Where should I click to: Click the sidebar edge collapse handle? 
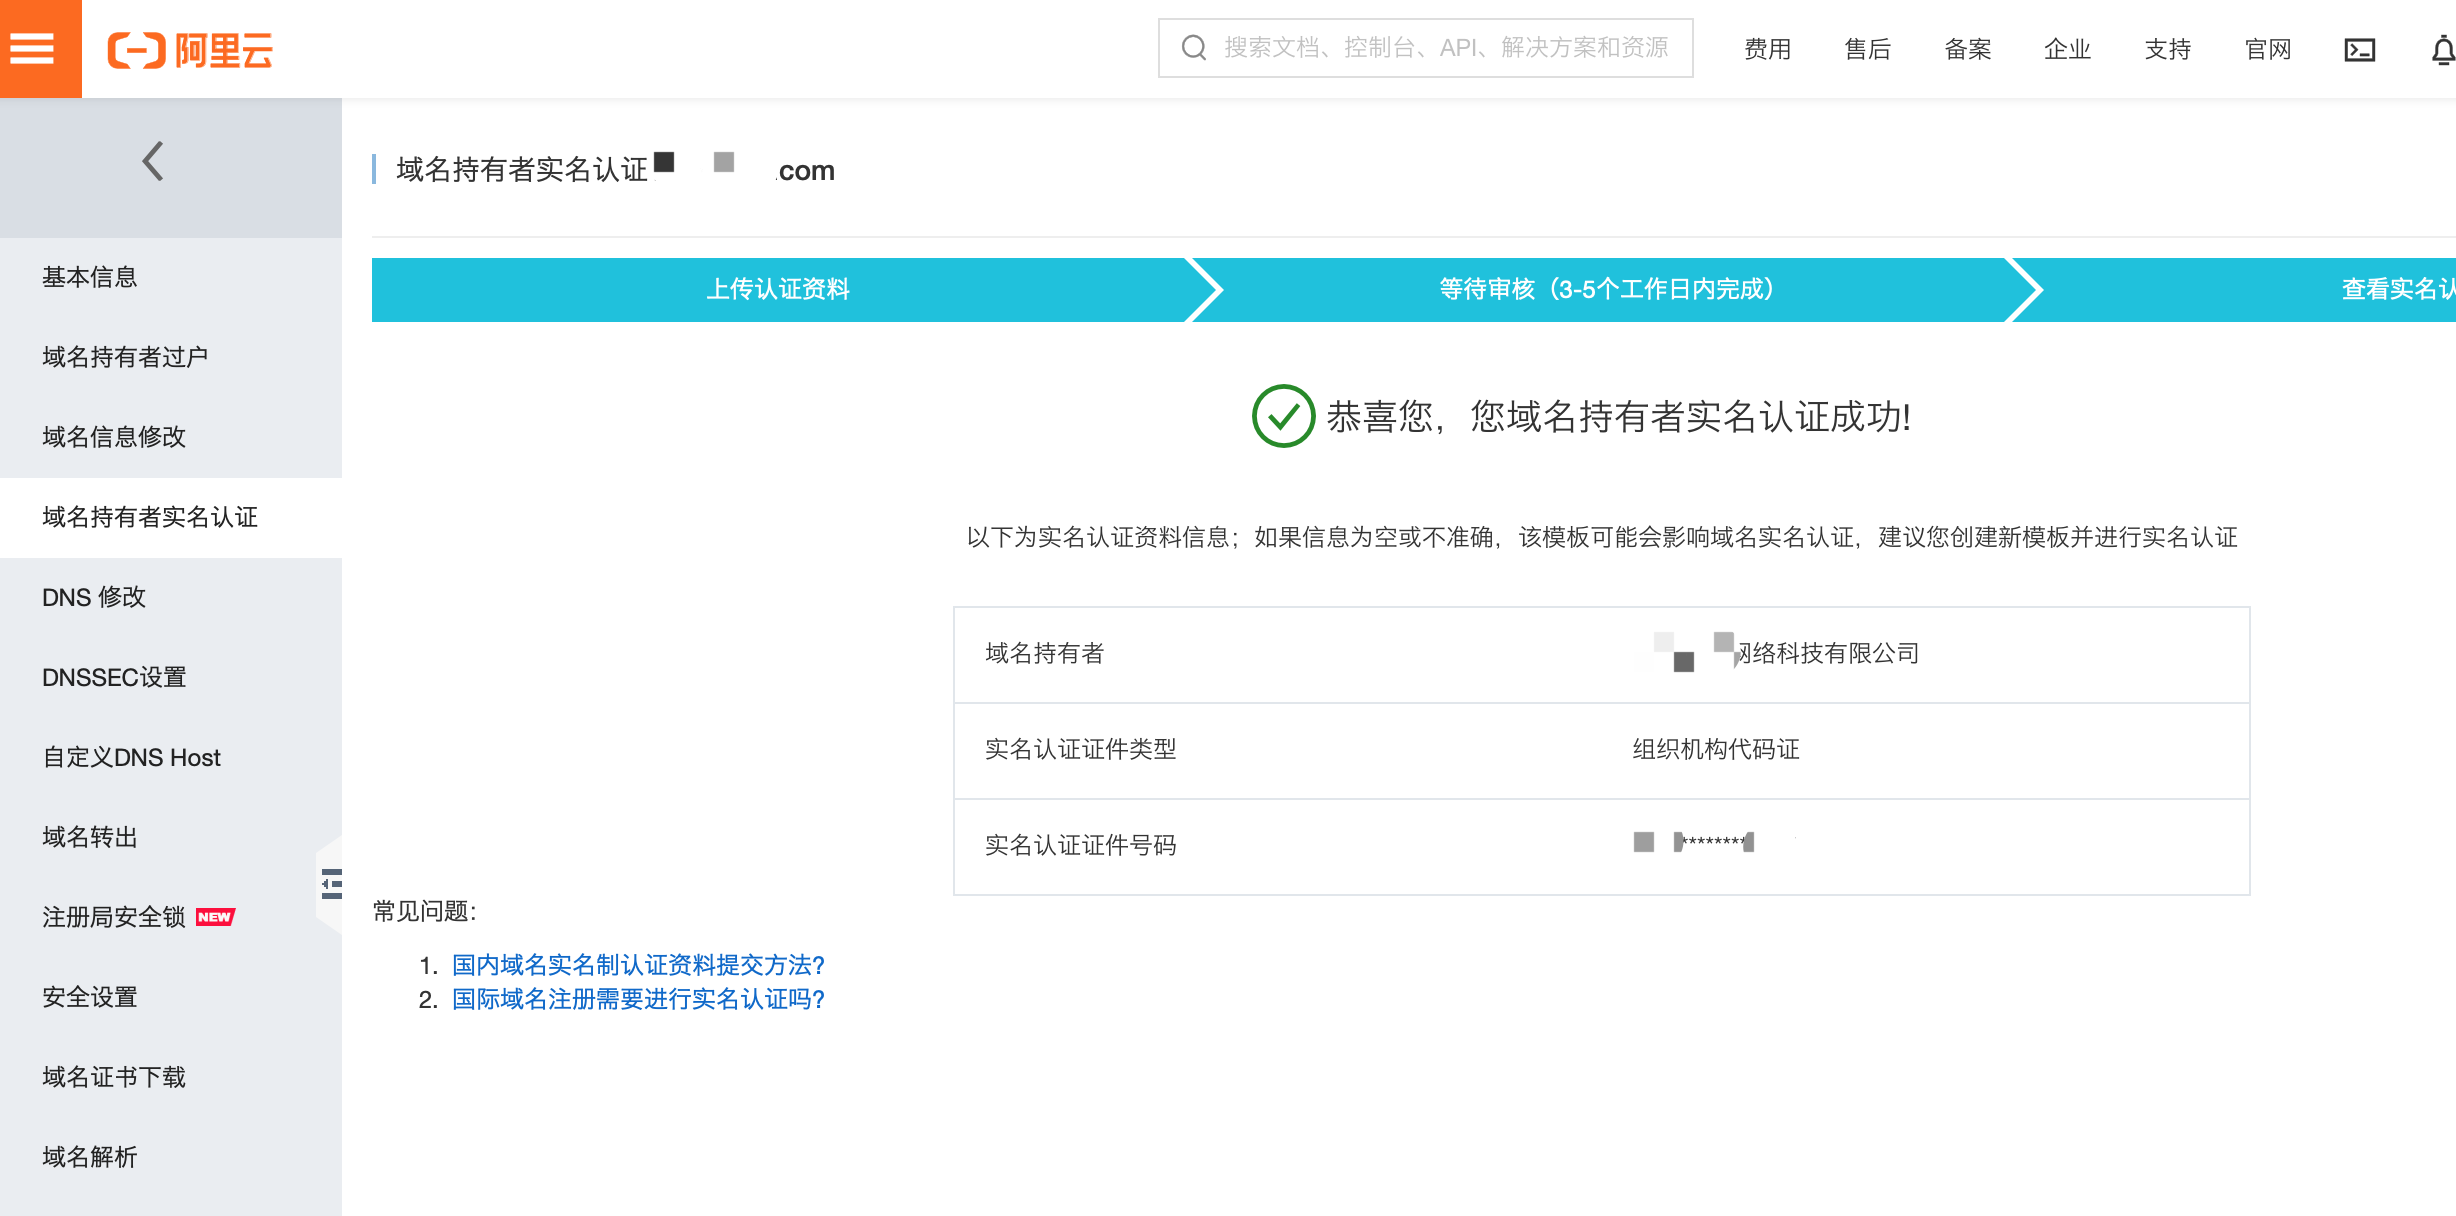pyautogui.click(x=330, y=884)
